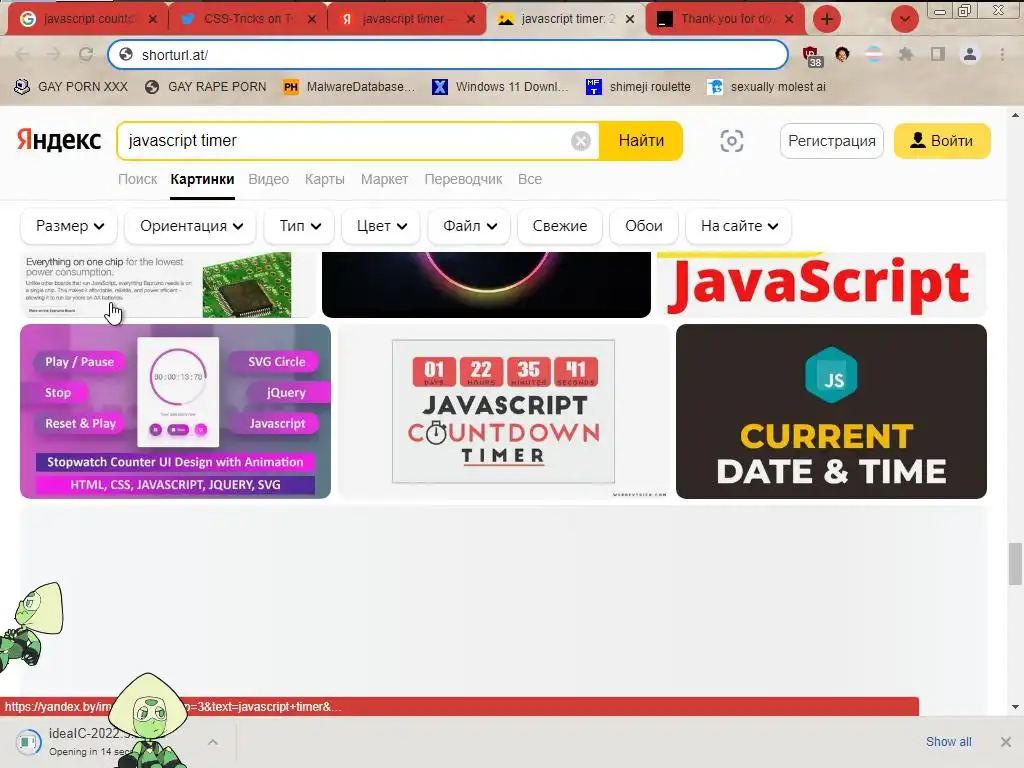Open the Карты tab
The image size is (1024, 768).
tap(325, 179)
